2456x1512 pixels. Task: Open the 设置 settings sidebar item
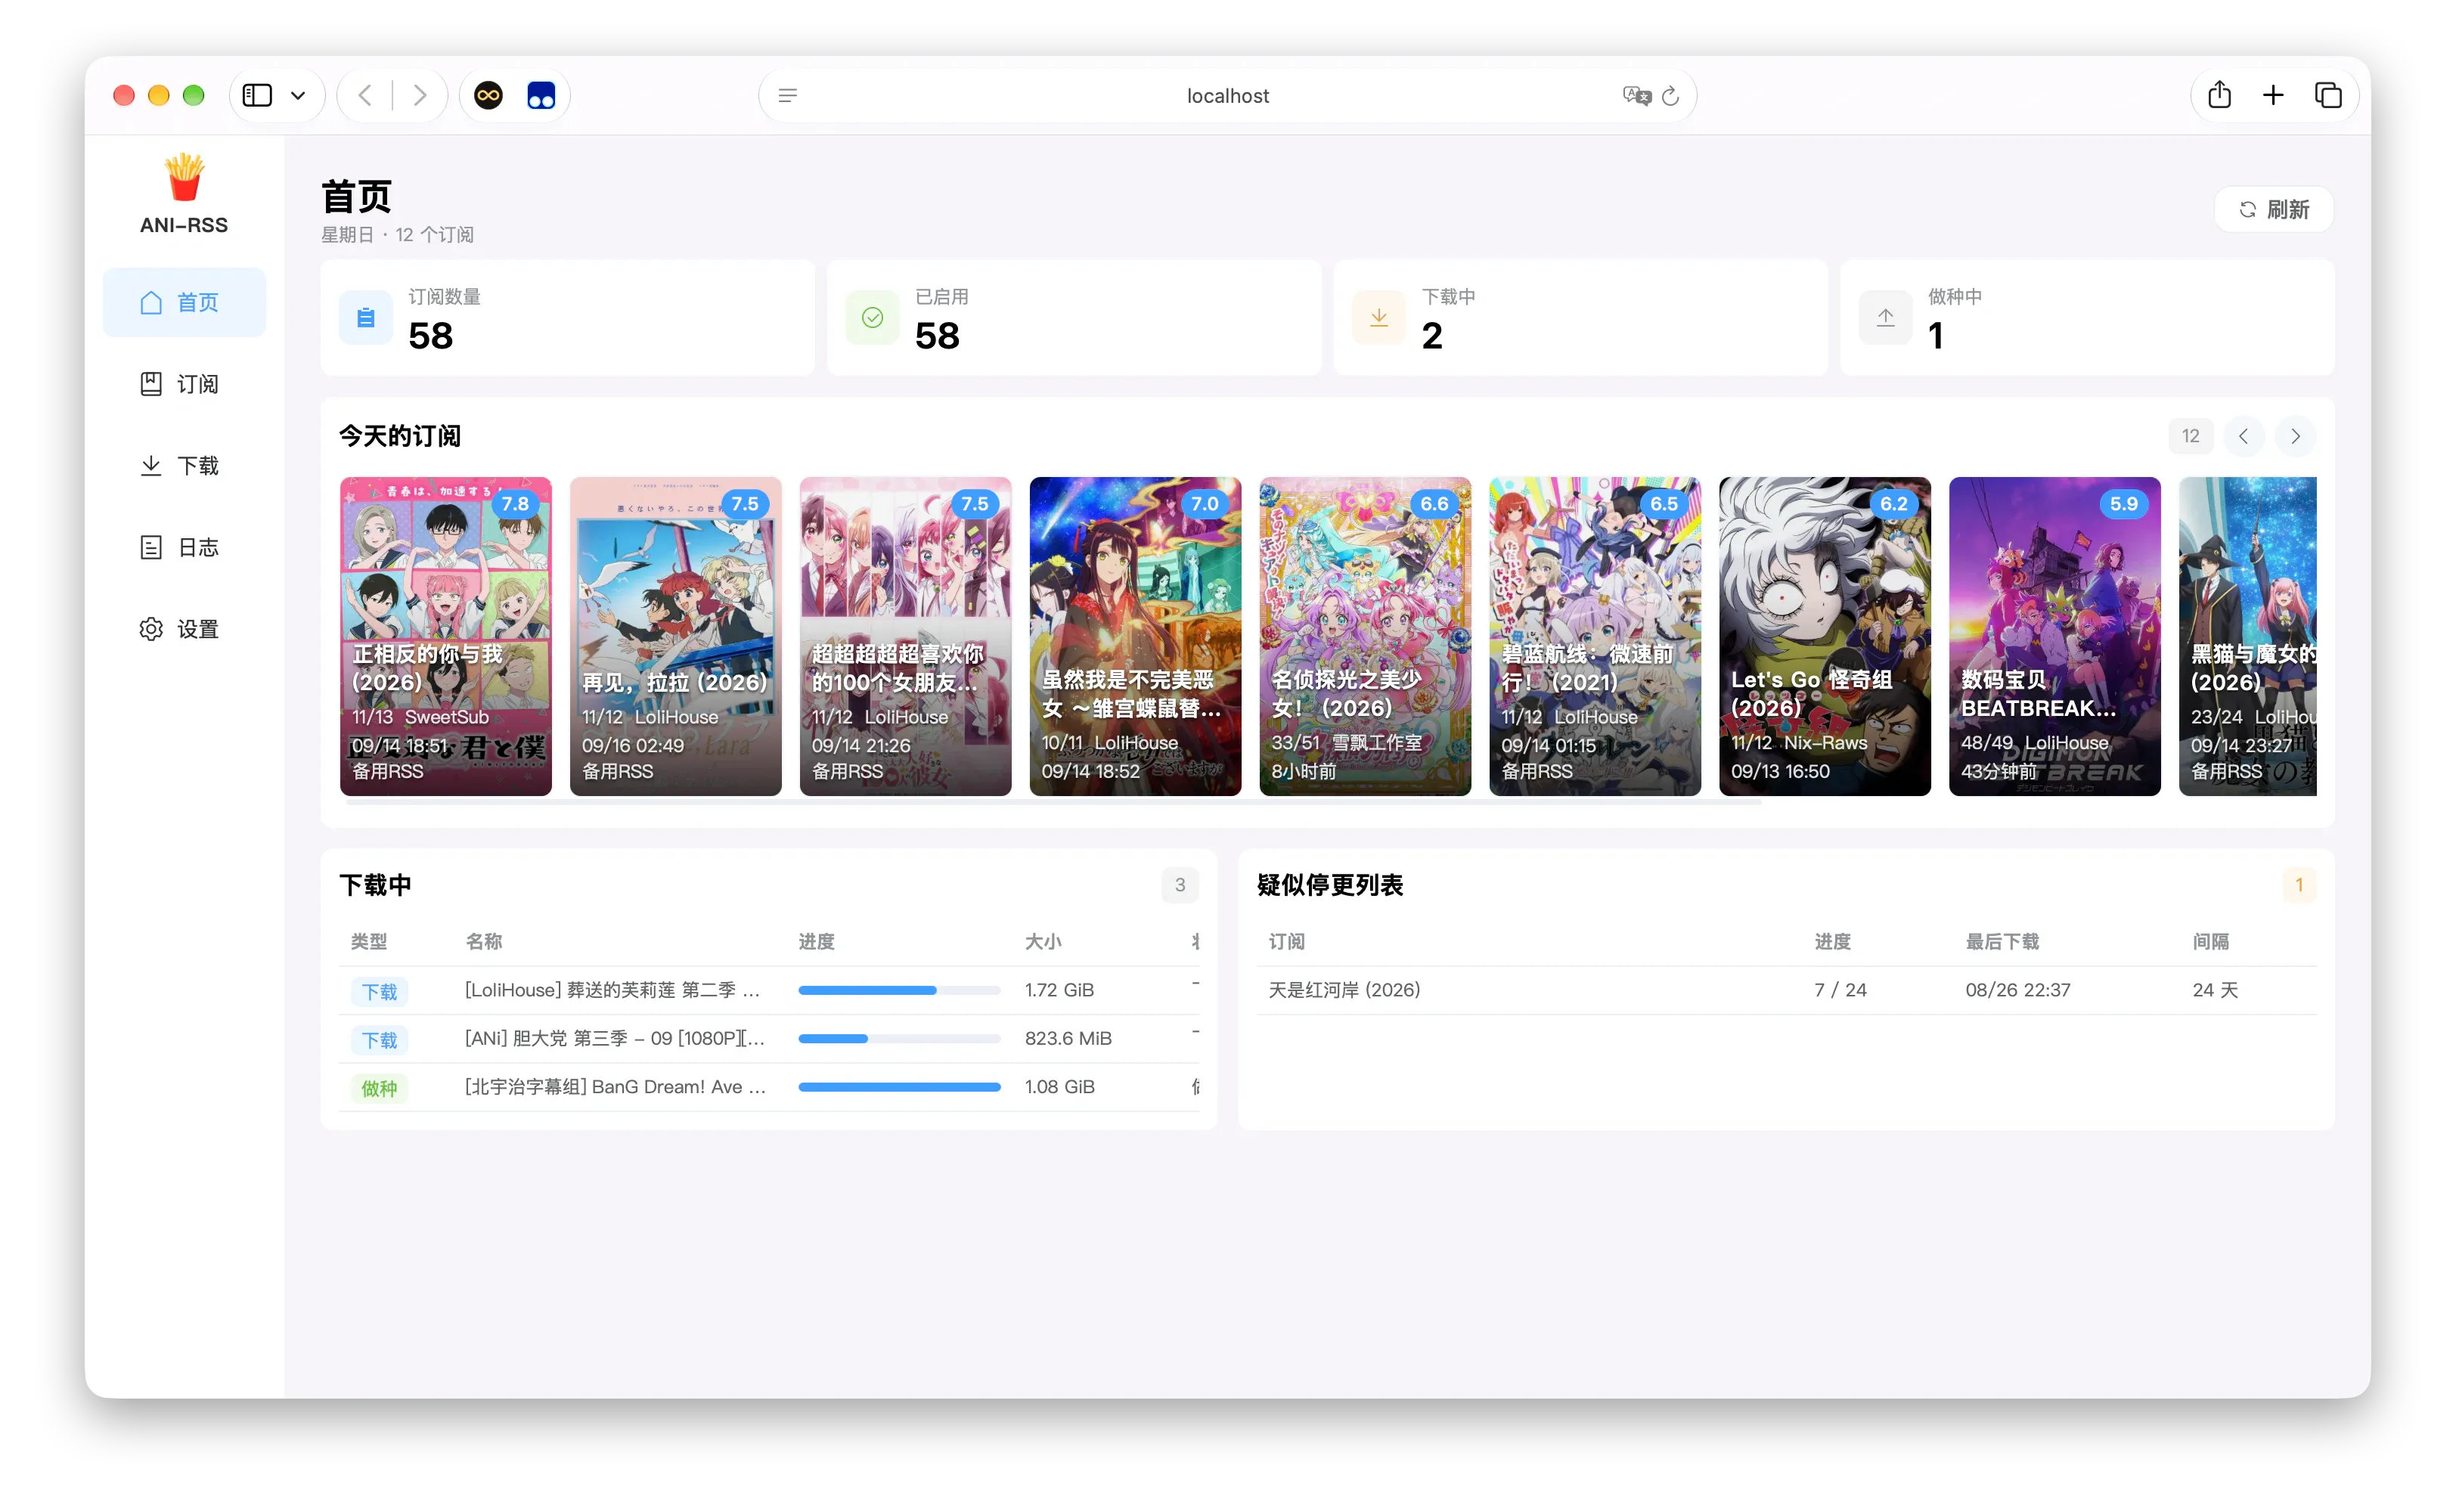pyautogui.click(x=184, y=629)
